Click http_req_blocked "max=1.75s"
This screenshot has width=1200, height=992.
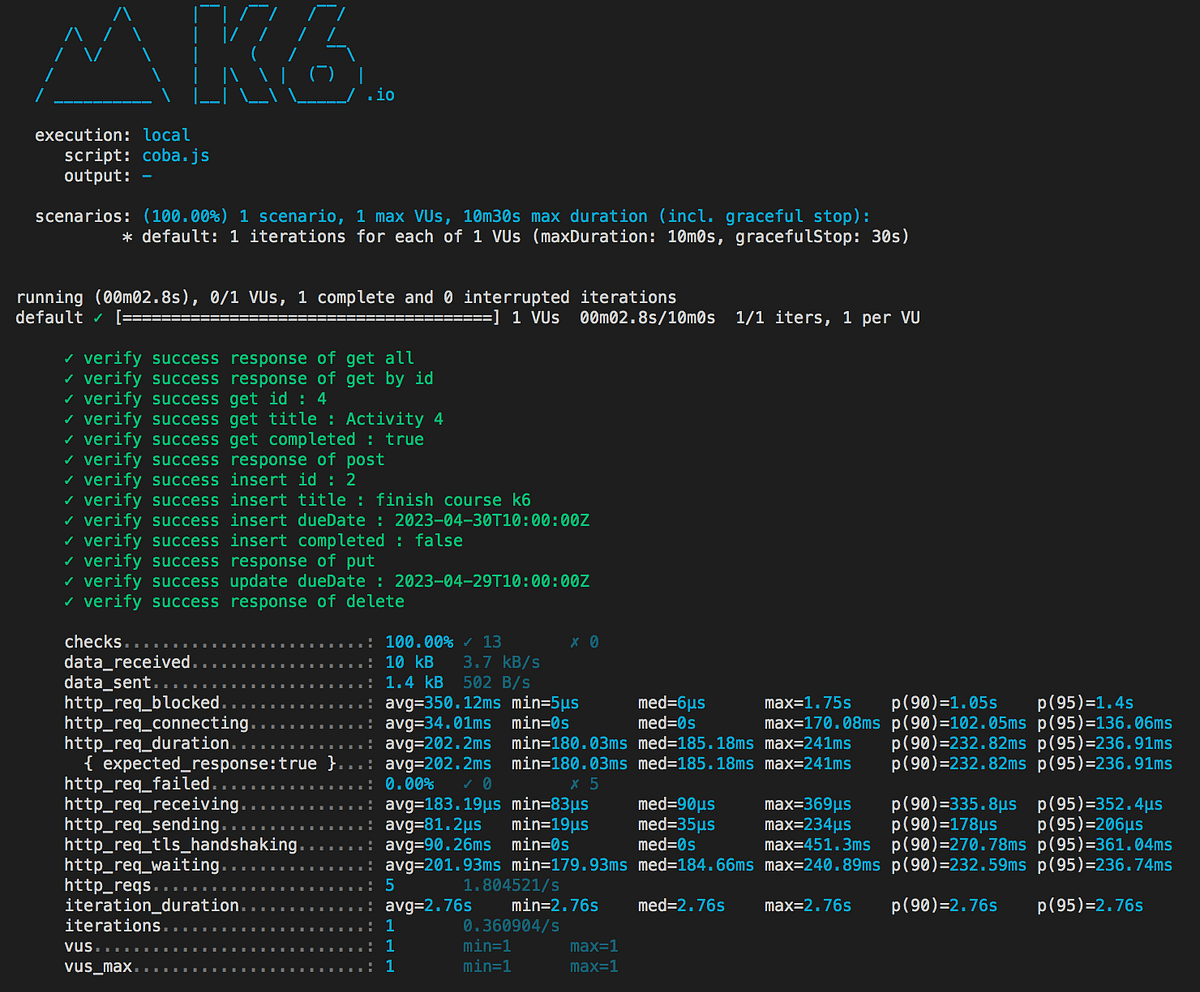[x=809, y=703]
